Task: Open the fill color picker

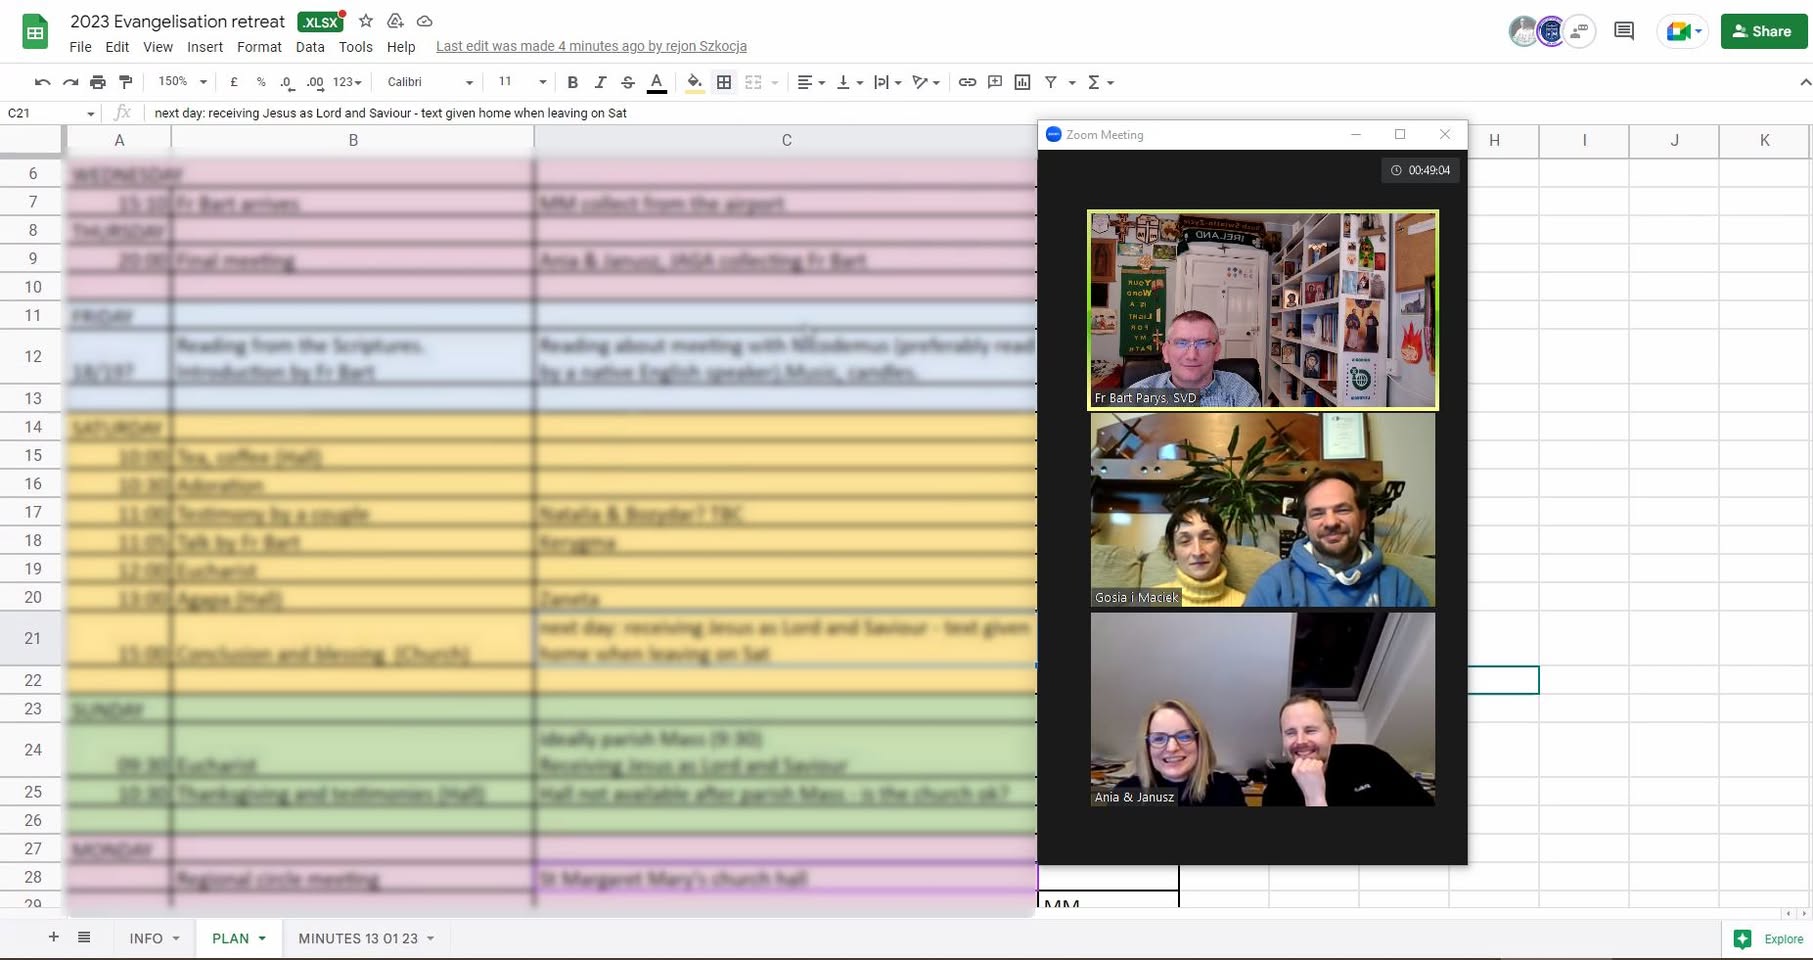Action: click(x=694, y=82)
